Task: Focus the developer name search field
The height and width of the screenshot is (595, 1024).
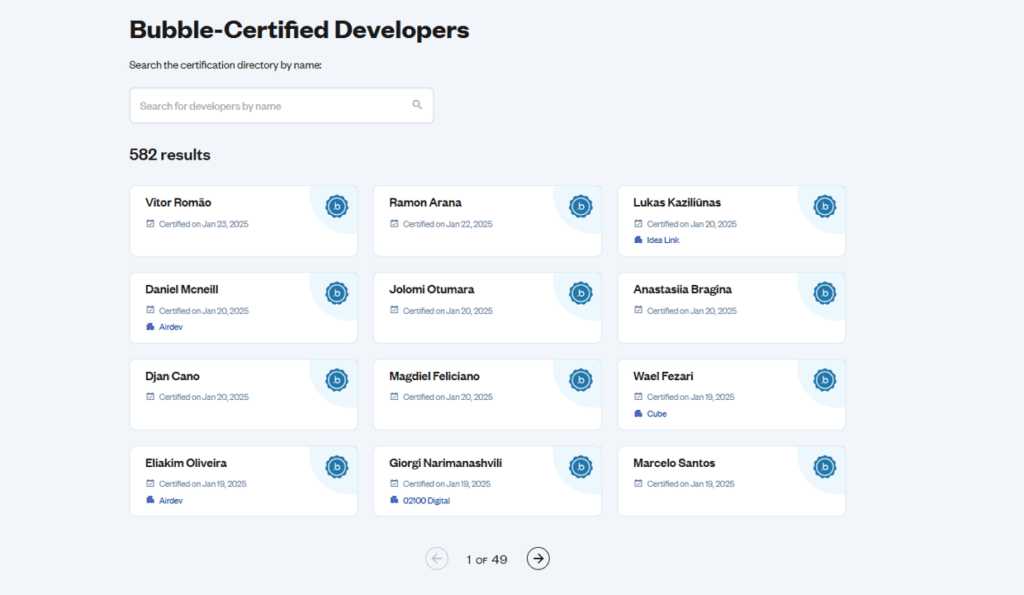Action: click(x=281, y=105)
